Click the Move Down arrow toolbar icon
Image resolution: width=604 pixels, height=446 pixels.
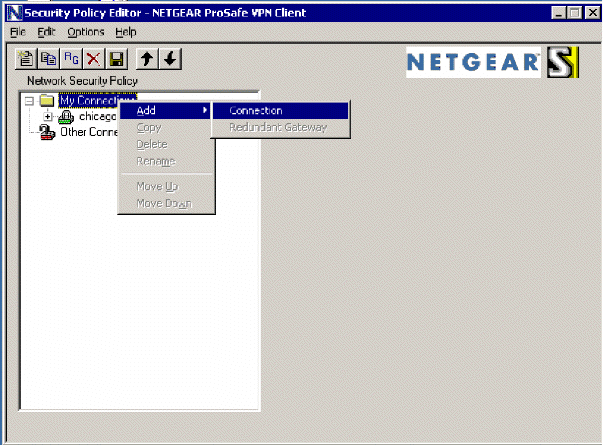(x=170, y=59)
